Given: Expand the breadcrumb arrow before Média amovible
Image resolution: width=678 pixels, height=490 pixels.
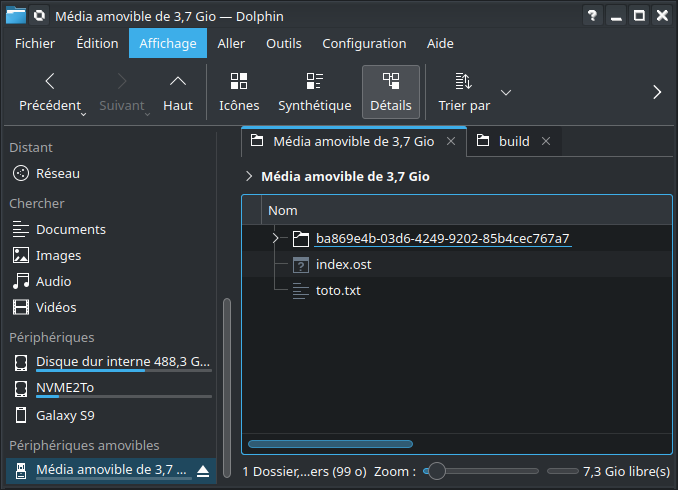Looking at the screenshot, I should click(249, 176).
